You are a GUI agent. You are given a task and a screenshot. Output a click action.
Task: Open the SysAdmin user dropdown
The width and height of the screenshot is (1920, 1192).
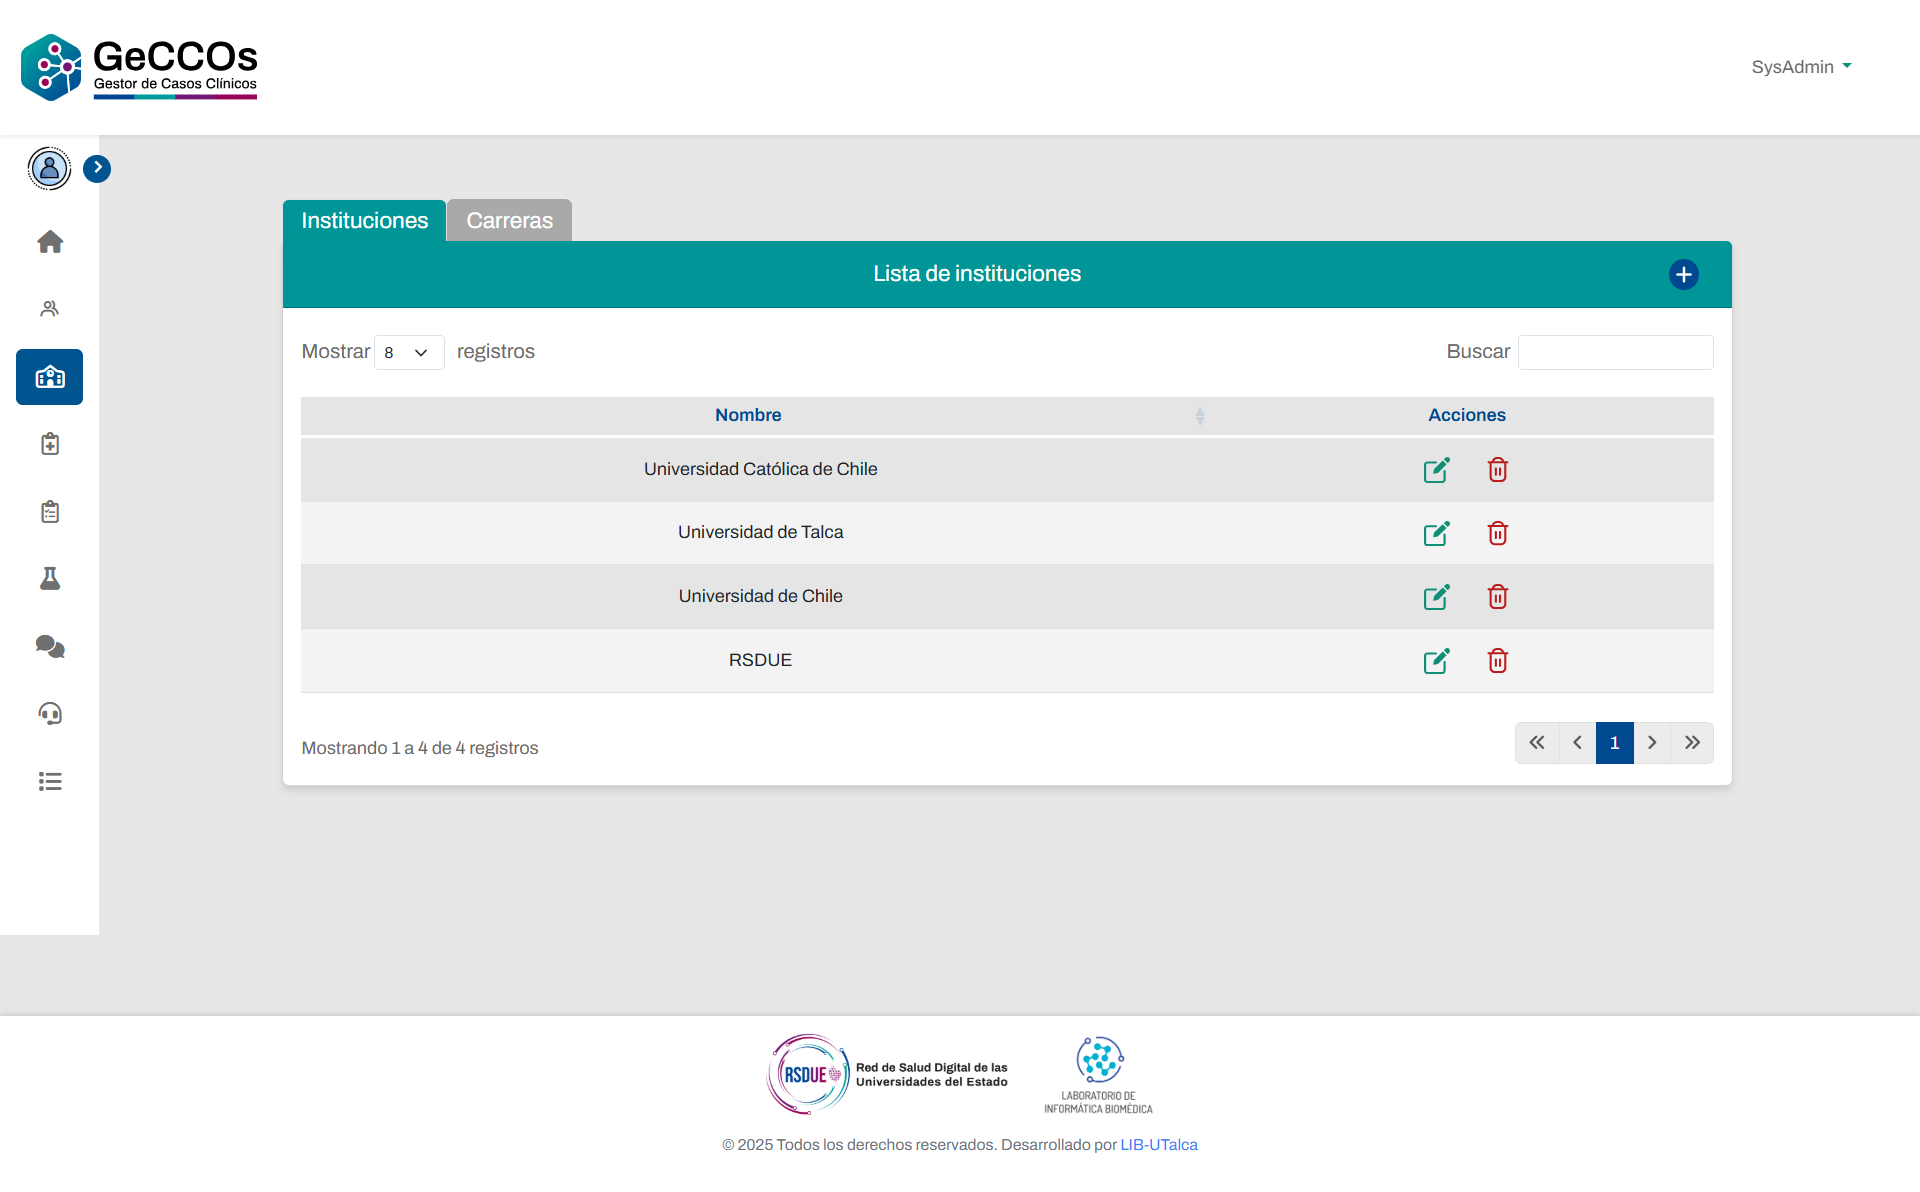point(1801,67)
